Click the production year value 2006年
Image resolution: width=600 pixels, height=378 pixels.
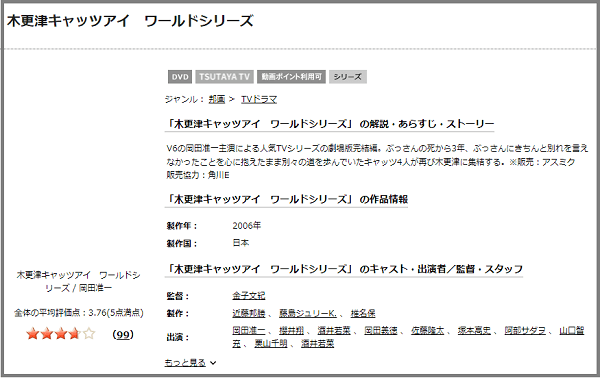click(x=246, y=226)
